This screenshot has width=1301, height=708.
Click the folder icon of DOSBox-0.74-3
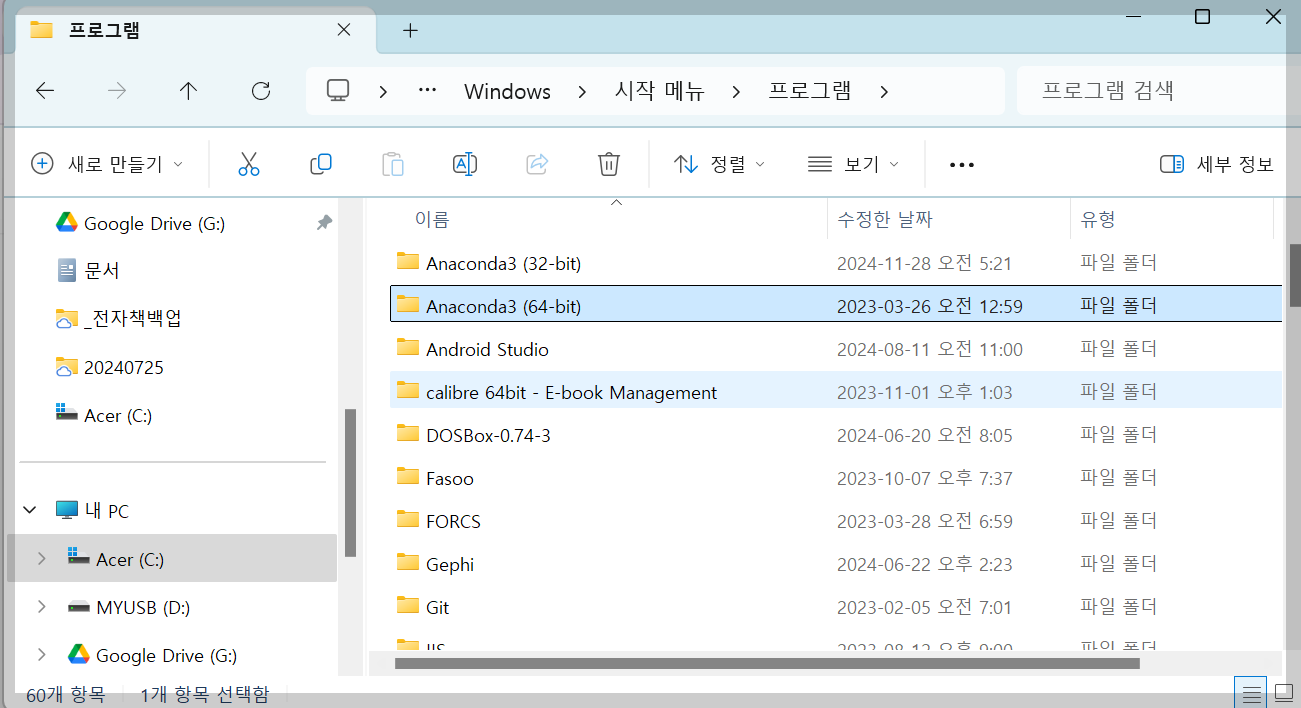click(407, 434)
